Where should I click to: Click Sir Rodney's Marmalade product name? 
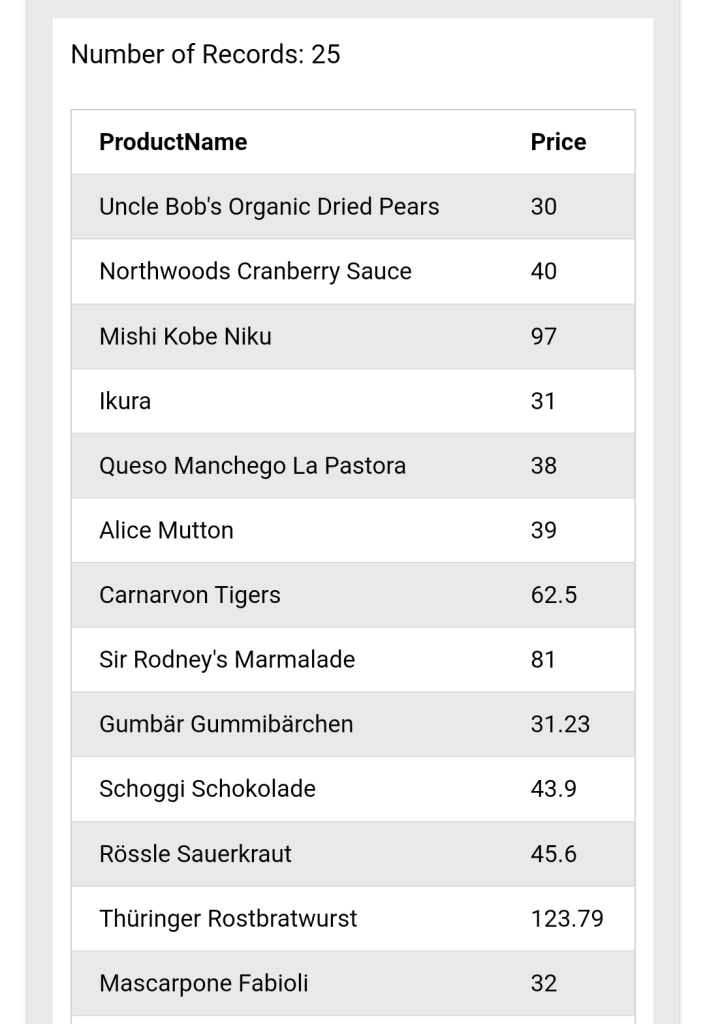(227, 660)
